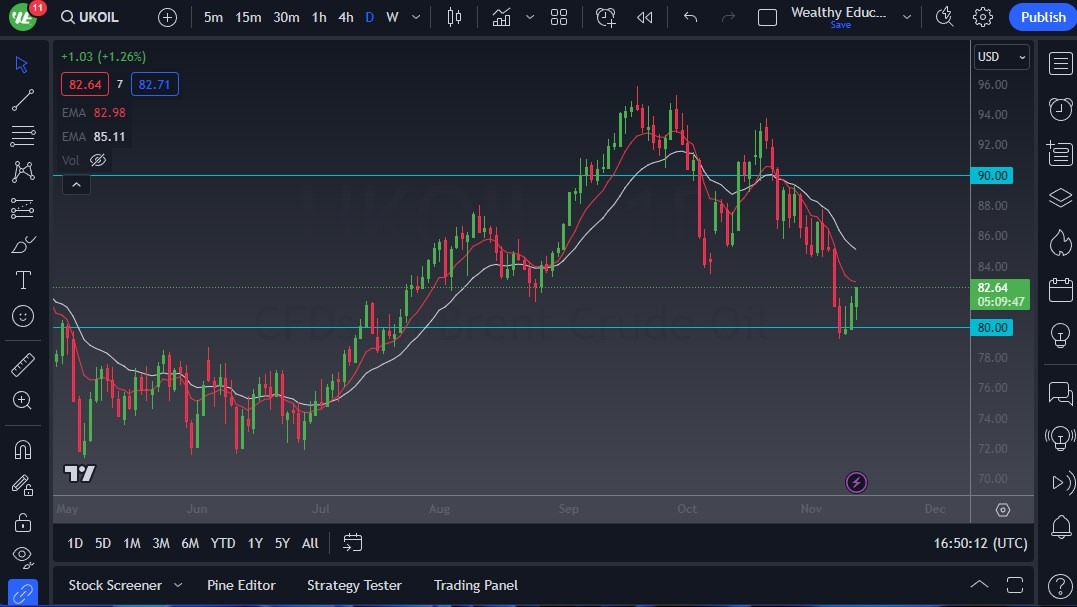Select the Text annotation tool
1077x607 pixels.
[x=24, y=280]
